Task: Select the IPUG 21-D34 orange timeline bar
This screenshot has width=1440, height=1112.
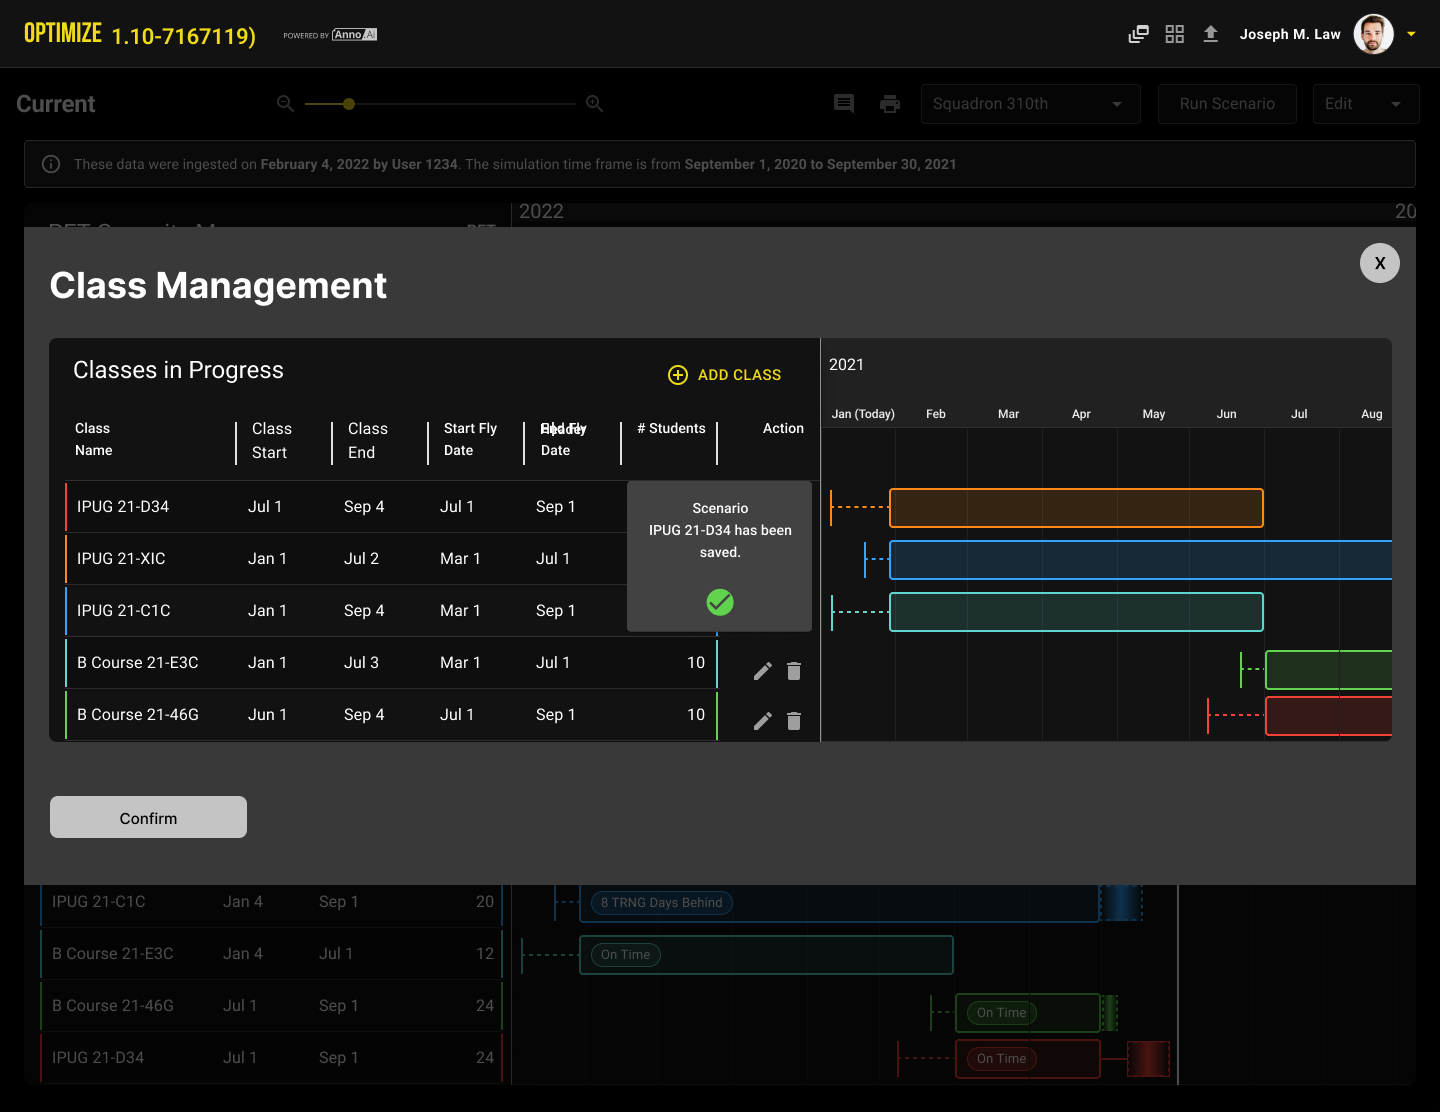Action: coord(1076,508)
